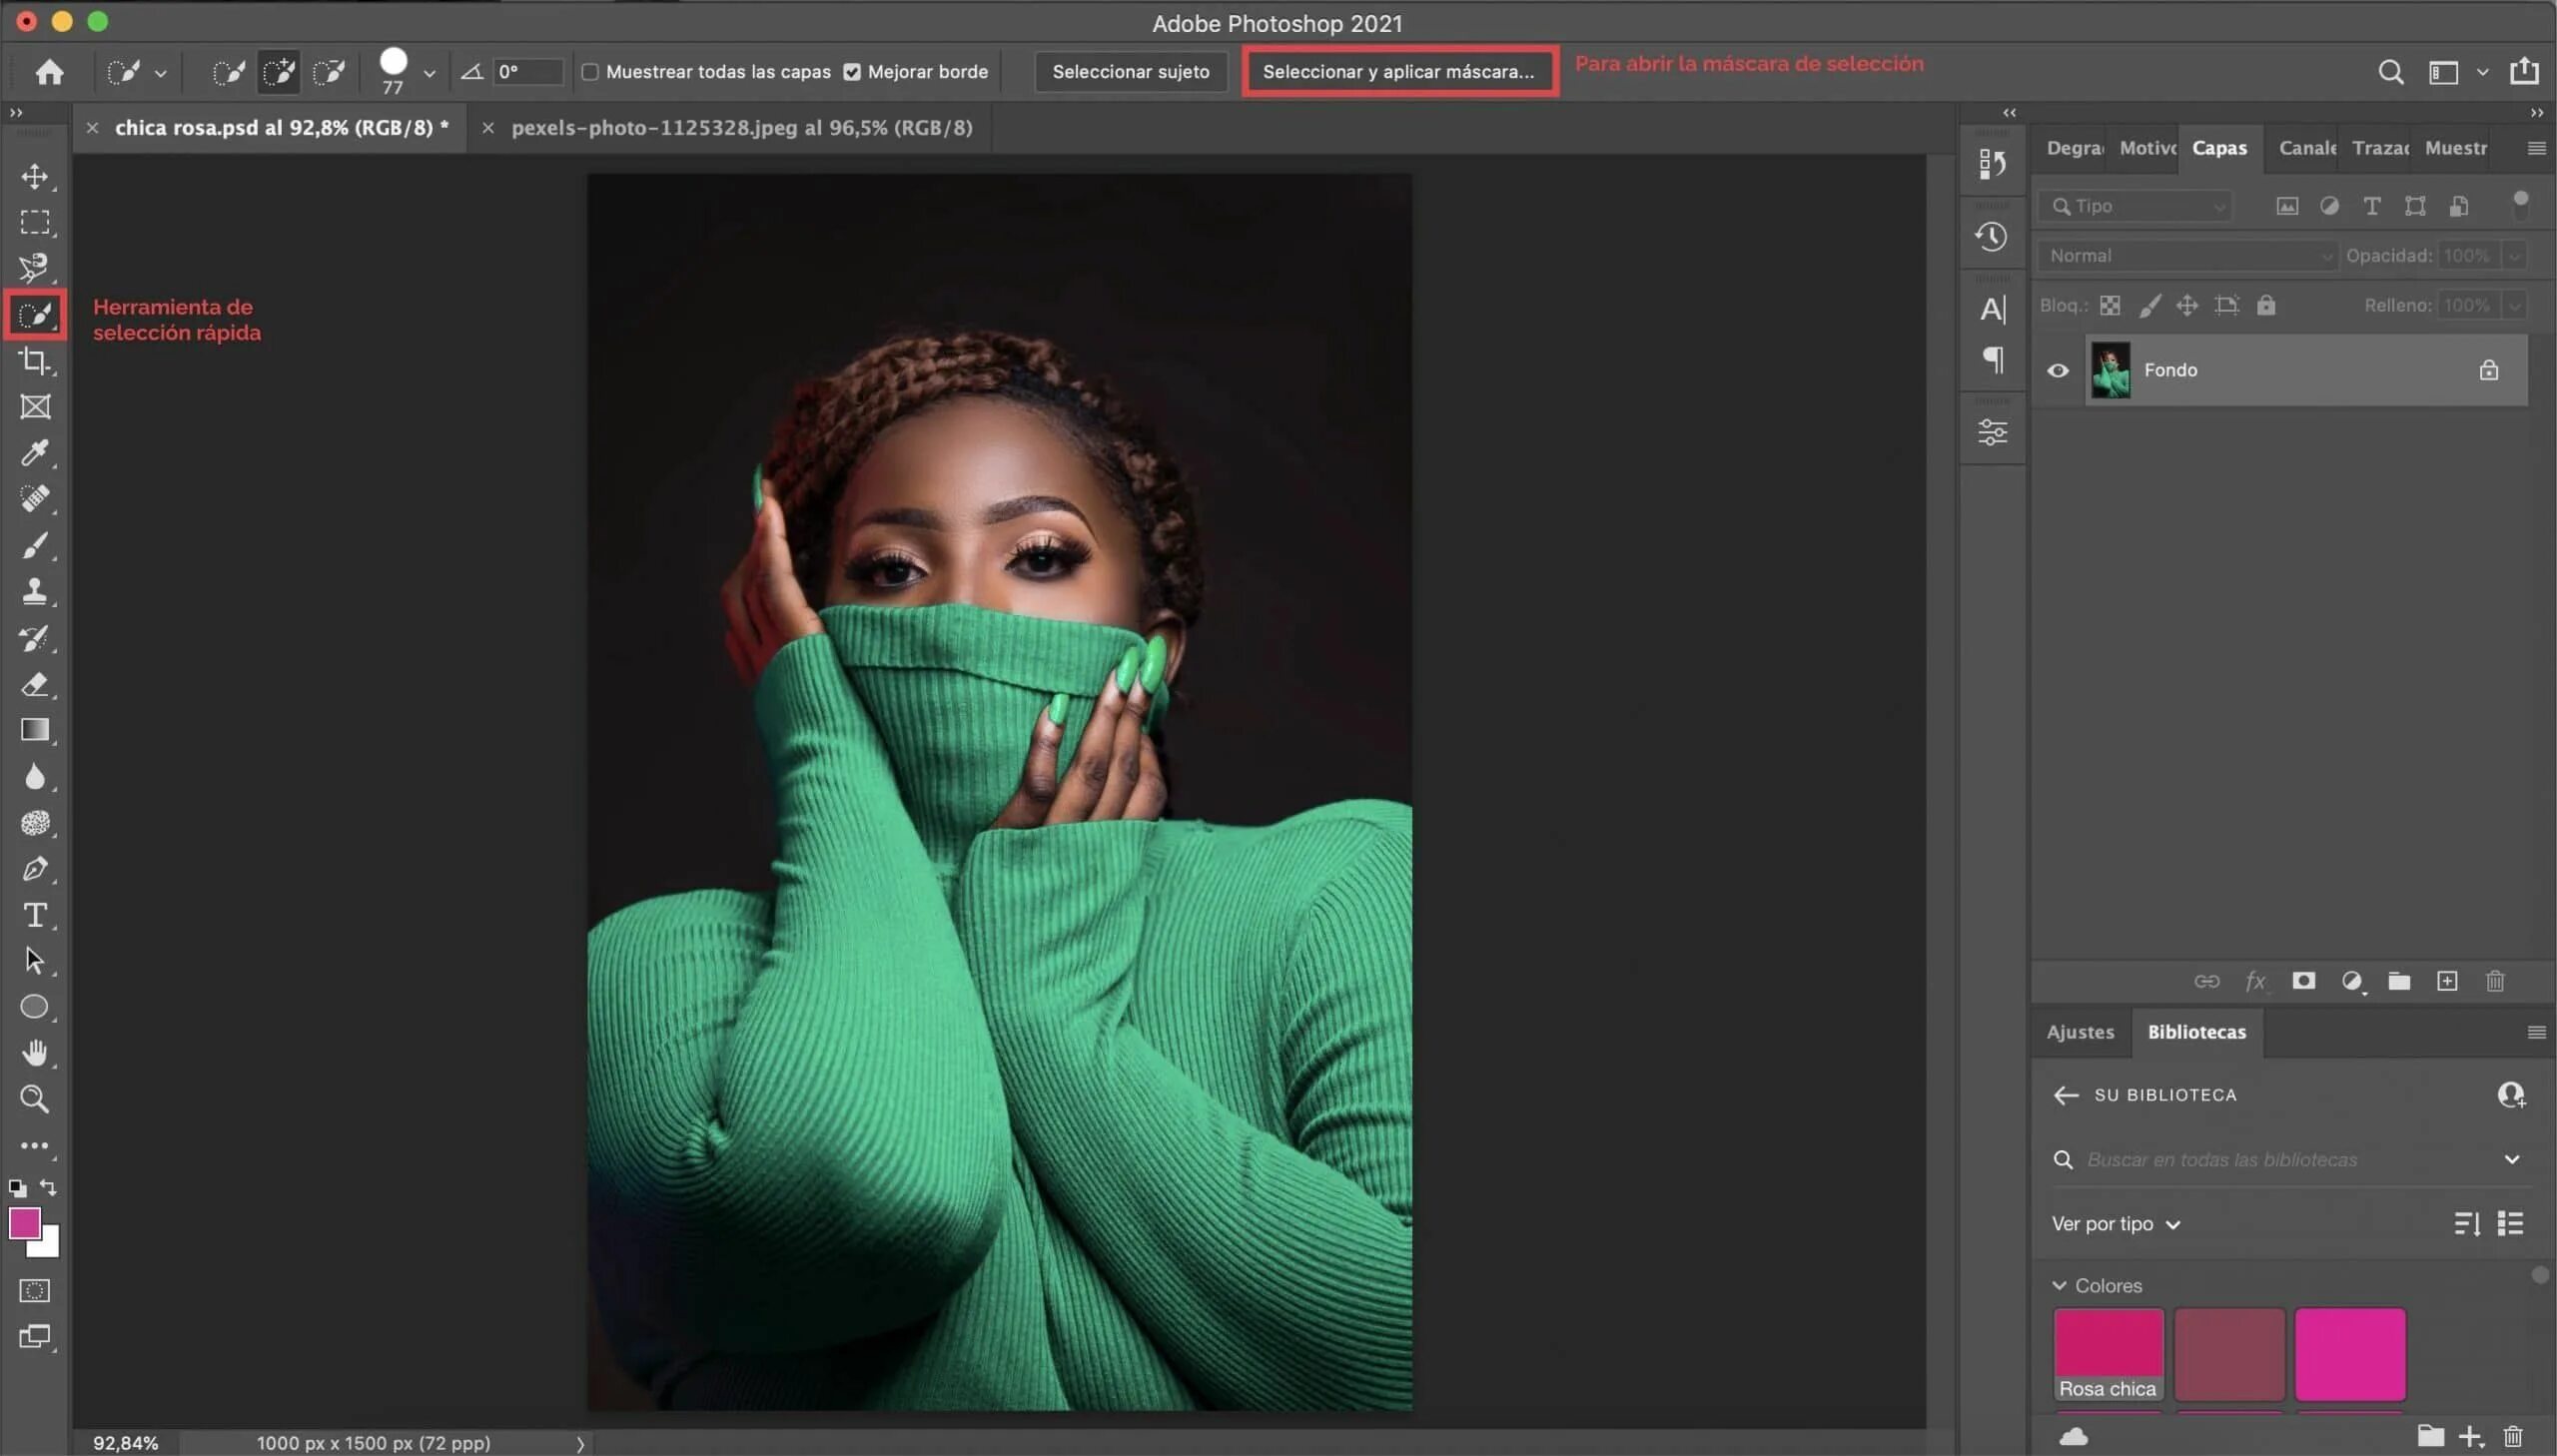Select the Type tool
Viewport: 2557px width, 1456px height.
(x=35, y=914)
